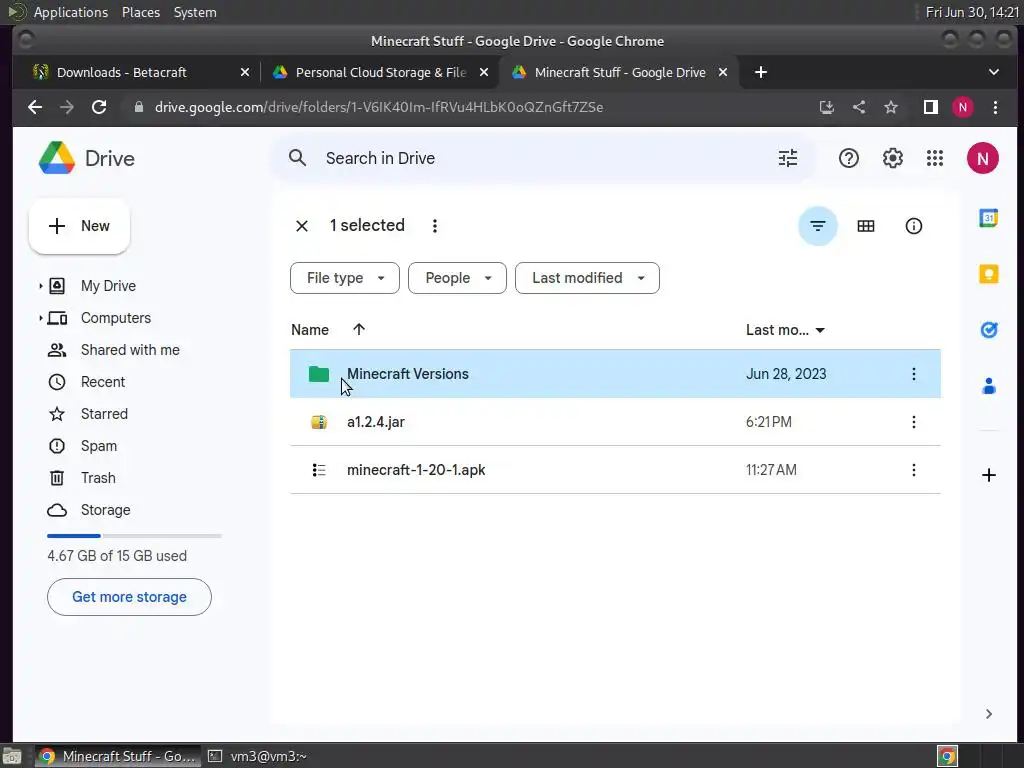The width and height of the screenshot is (1024, 768).
Task: Open Starred items view
Action: coord(104,414)
